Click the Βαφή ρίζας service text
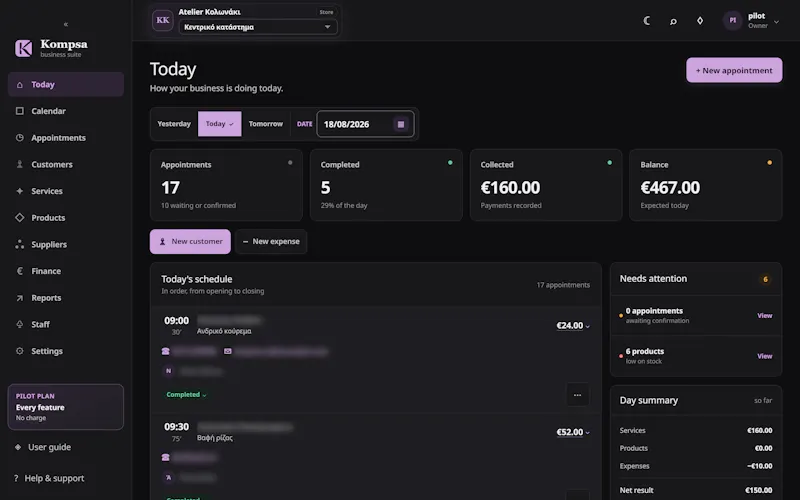Viewport: 800px width, 500px height. click(x=215, y=438)
